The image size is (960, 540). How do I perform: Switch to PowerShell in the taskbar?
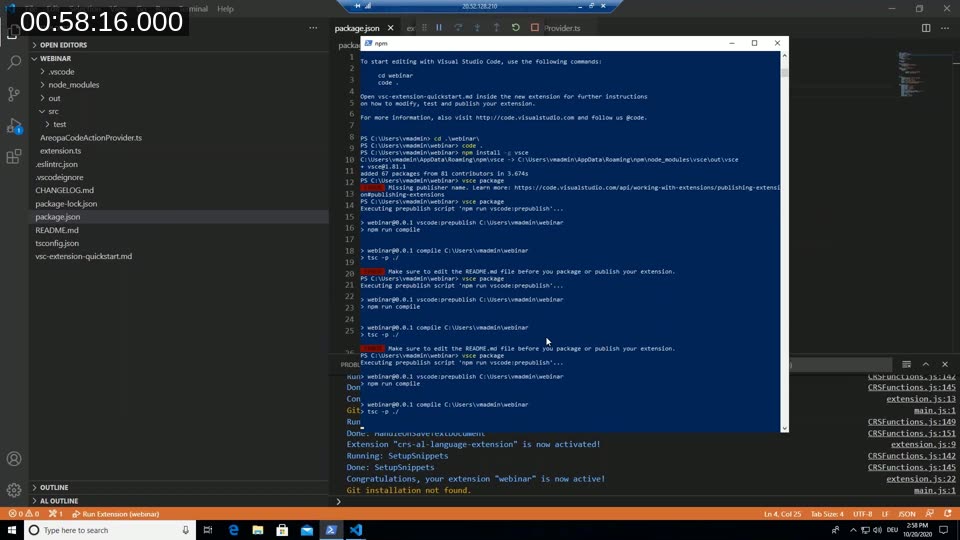coord(331,530)
